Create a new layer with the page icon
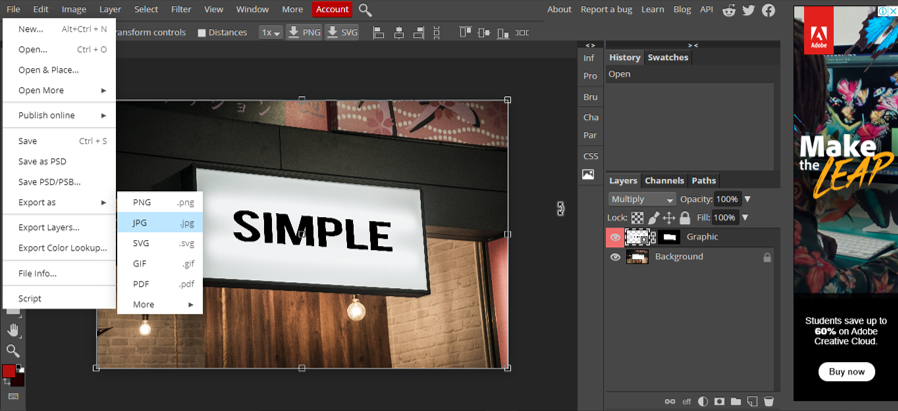This screenshot has height=411, width=898. click(753, 401)
